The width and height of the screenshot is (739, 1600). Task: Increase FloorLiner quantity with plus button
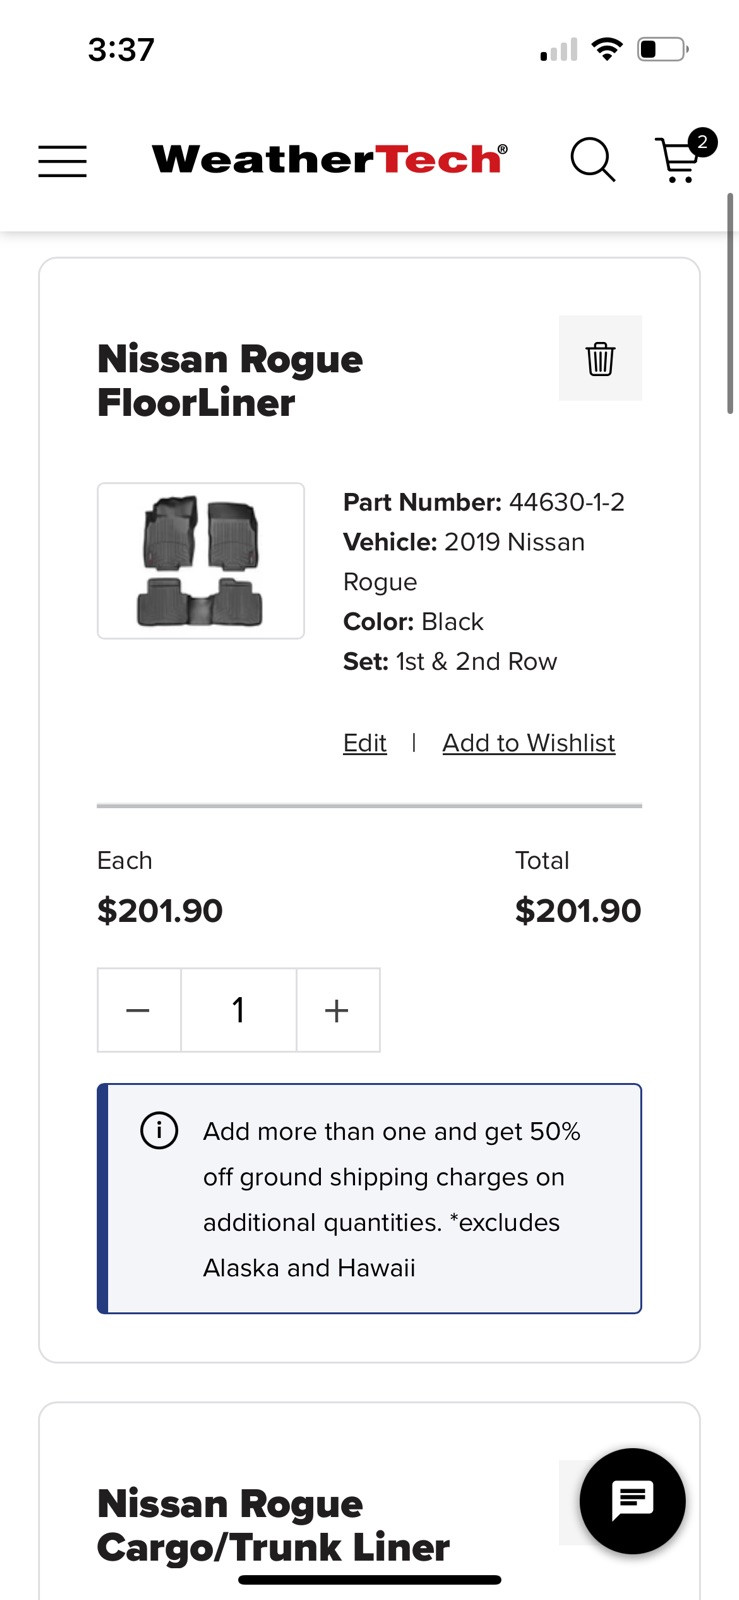[337, 1010]
